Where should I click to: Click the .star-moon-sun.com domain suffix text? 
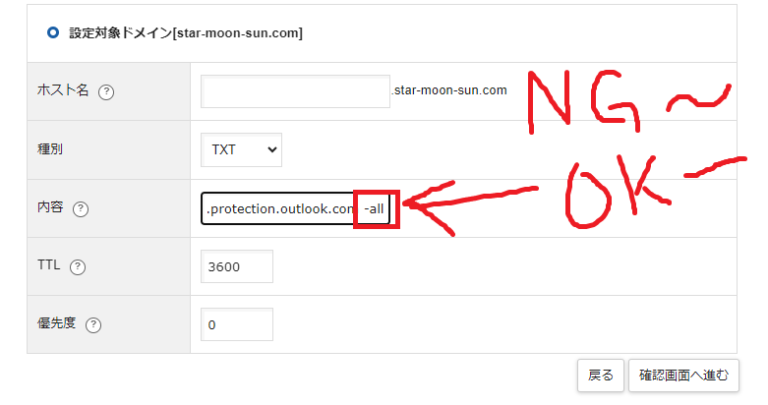click(x=449, y=91)
